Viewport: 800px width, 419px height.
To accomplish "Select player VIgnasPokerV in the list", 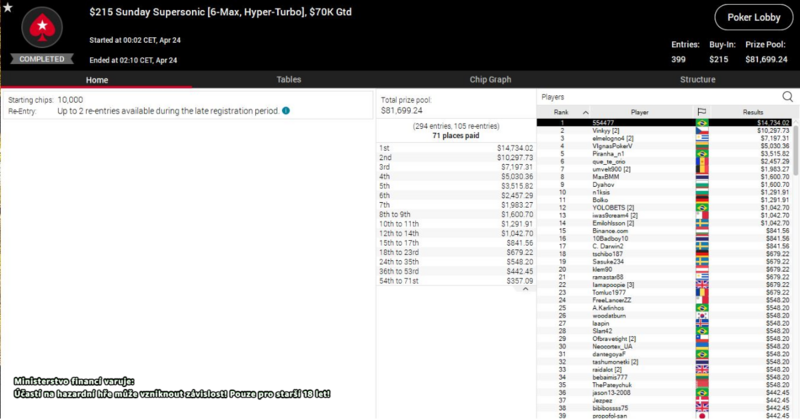I will 612,146.
